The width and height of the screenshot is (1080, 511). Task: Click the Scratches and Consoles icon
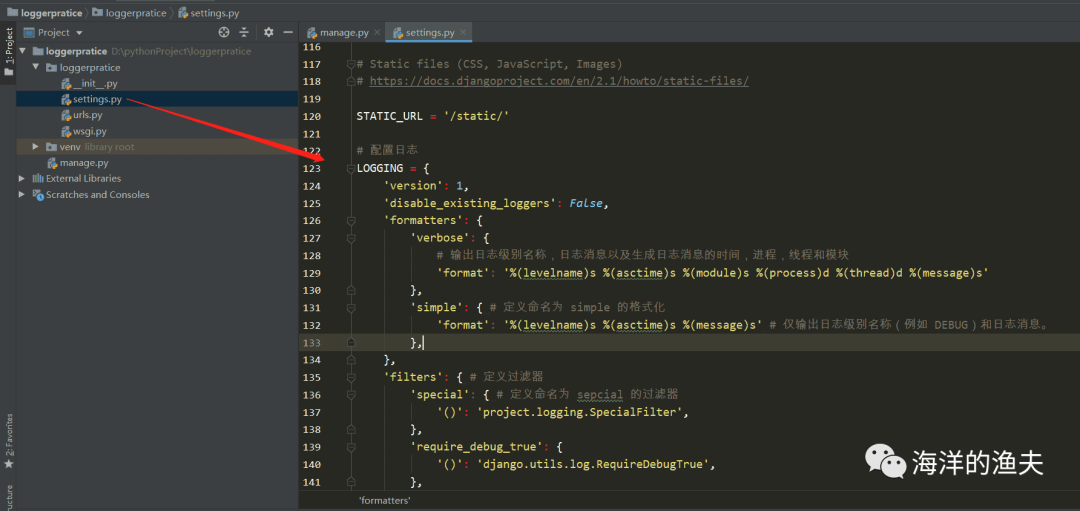coord(39,194)
